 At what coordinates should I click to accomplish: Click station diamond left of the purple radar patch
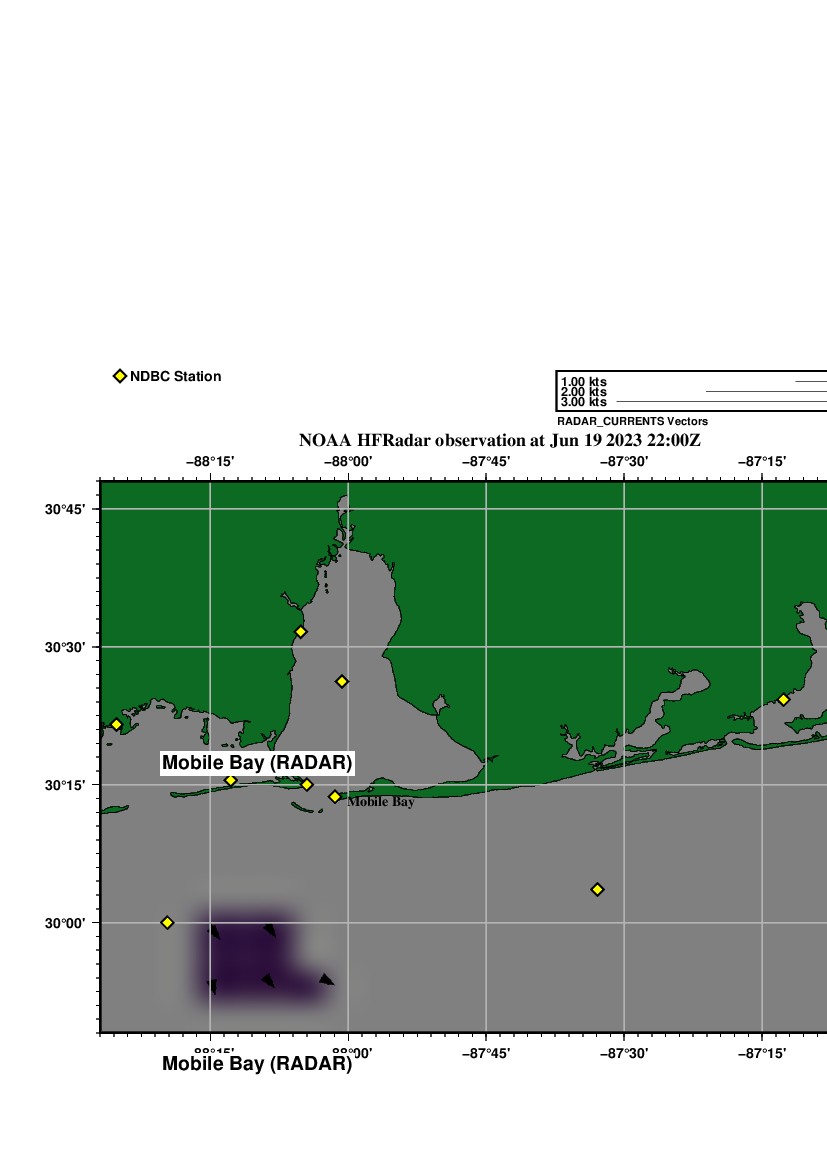tap(167, 922)
